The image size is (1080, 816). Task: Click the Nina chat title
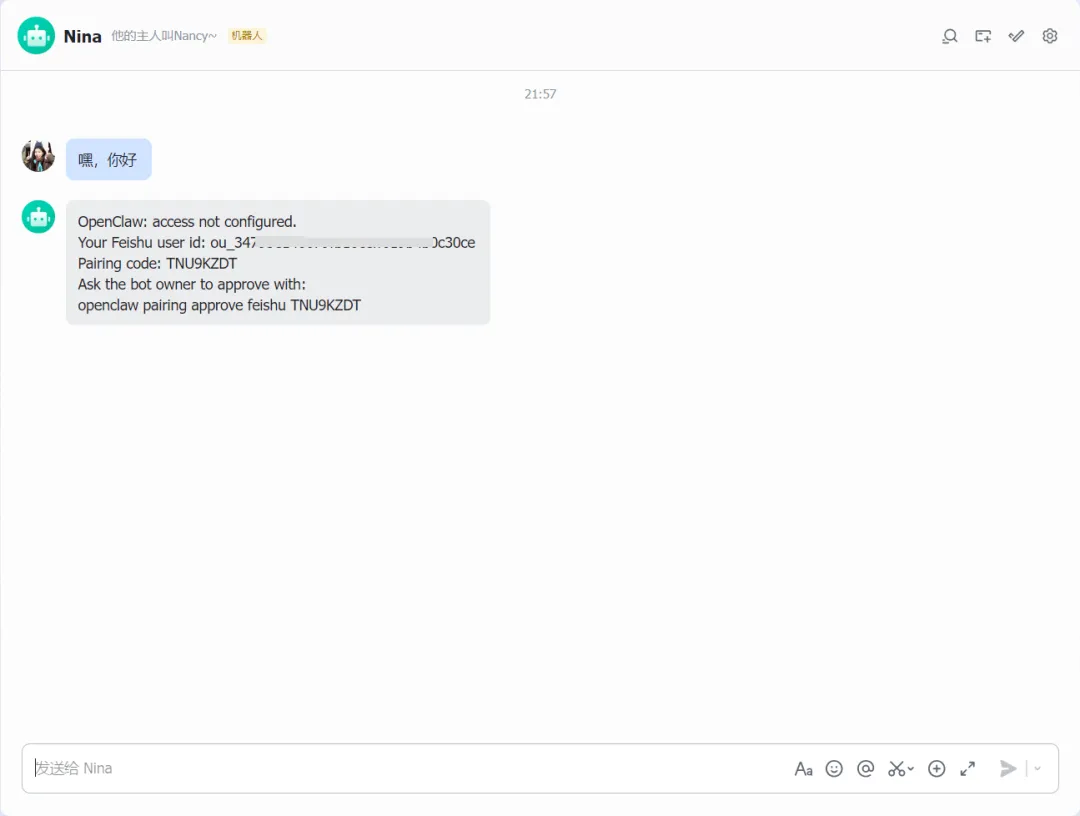83,36
